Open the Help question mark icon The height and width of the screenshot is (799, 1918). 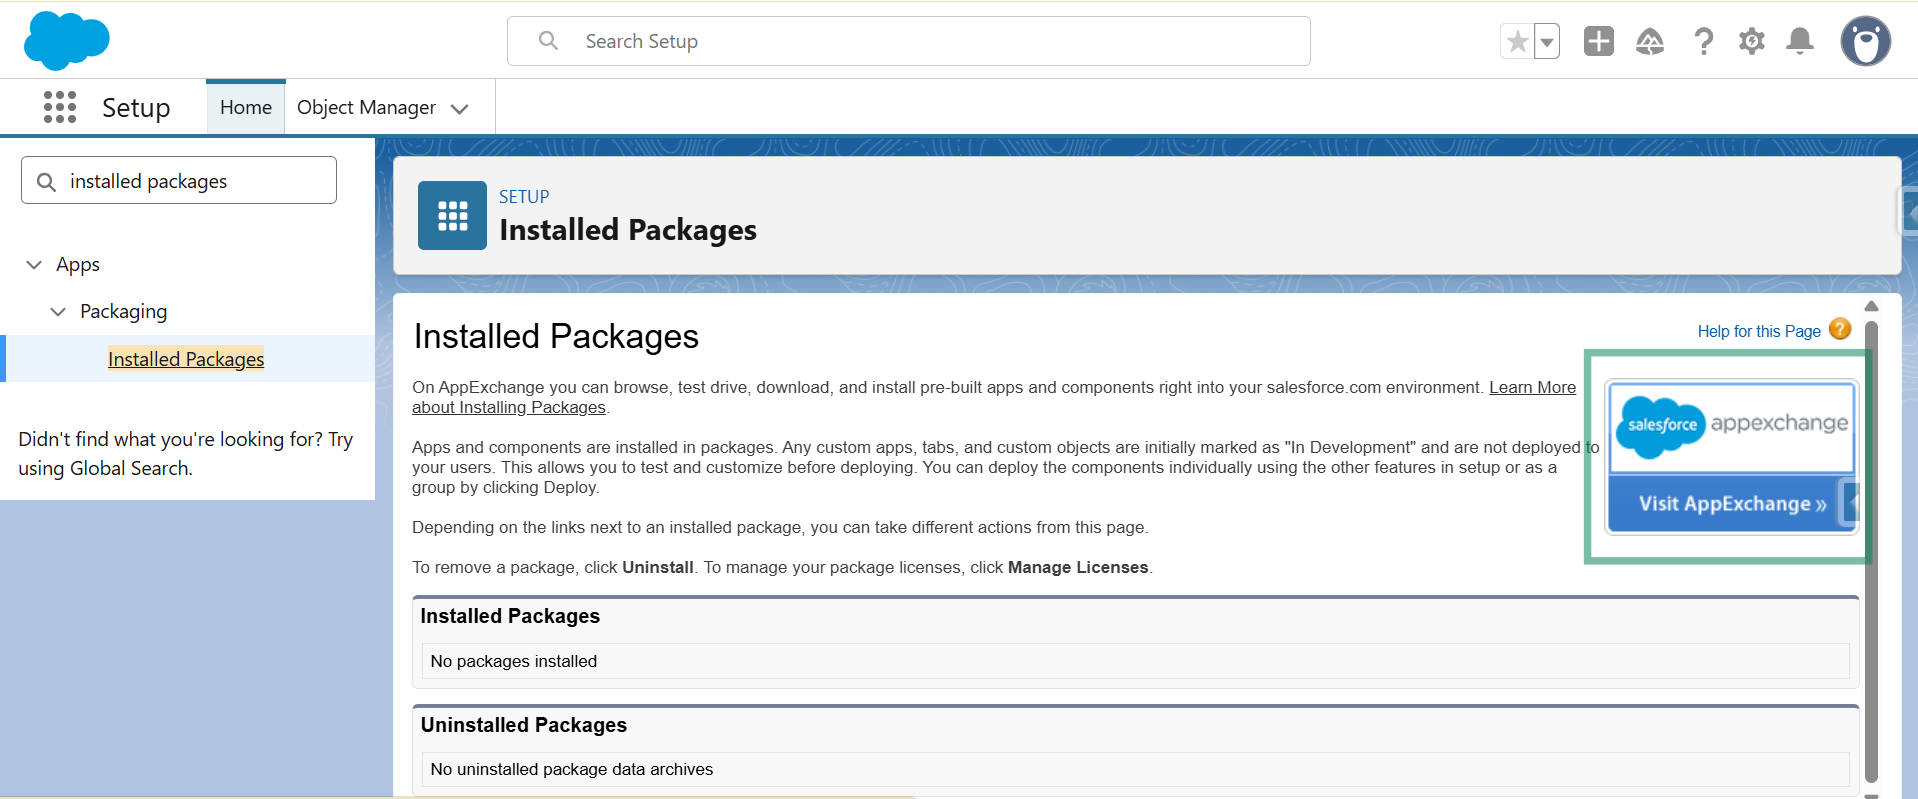pyautogui.click(x=1703, y=41)
